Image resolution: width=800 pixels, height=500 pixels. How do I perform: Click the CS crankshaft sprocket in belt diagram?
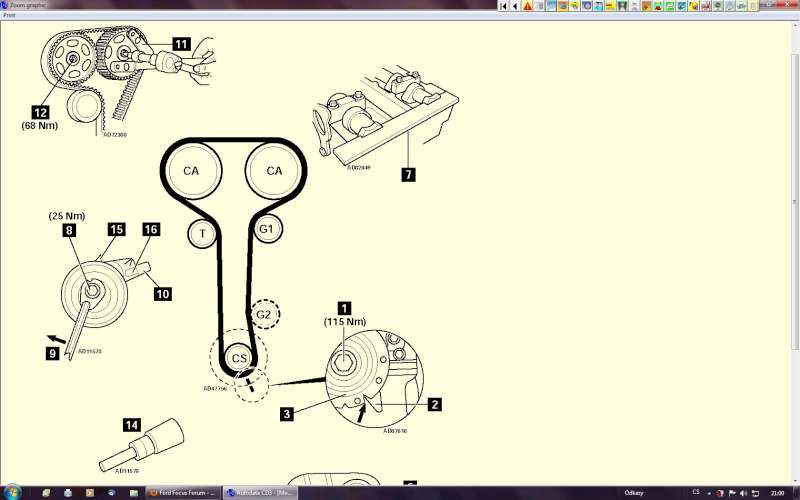click(x=239, y=357)
